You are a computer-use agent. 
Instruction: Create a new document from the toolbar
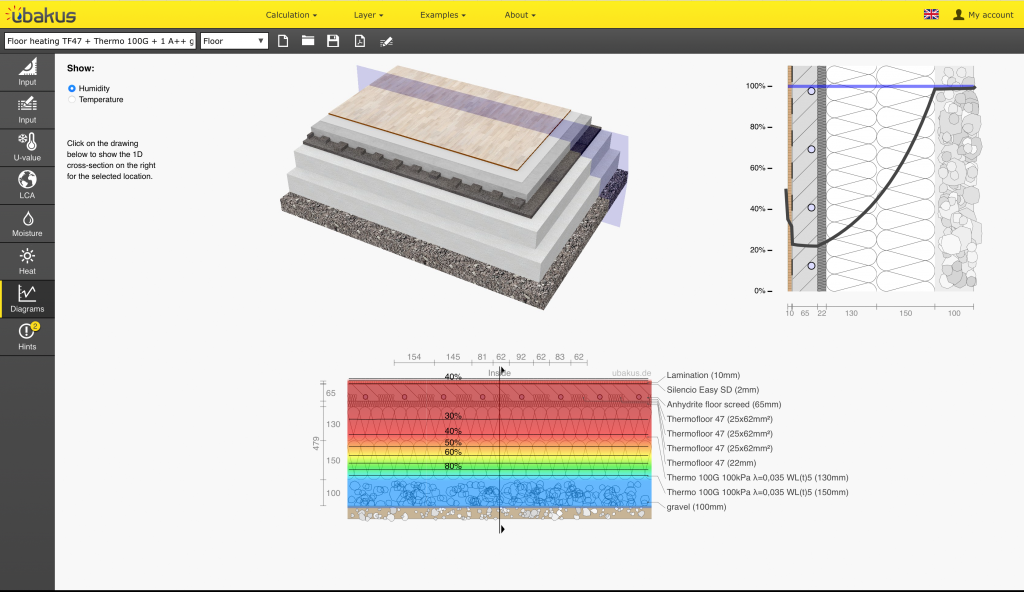pos(283,41)
